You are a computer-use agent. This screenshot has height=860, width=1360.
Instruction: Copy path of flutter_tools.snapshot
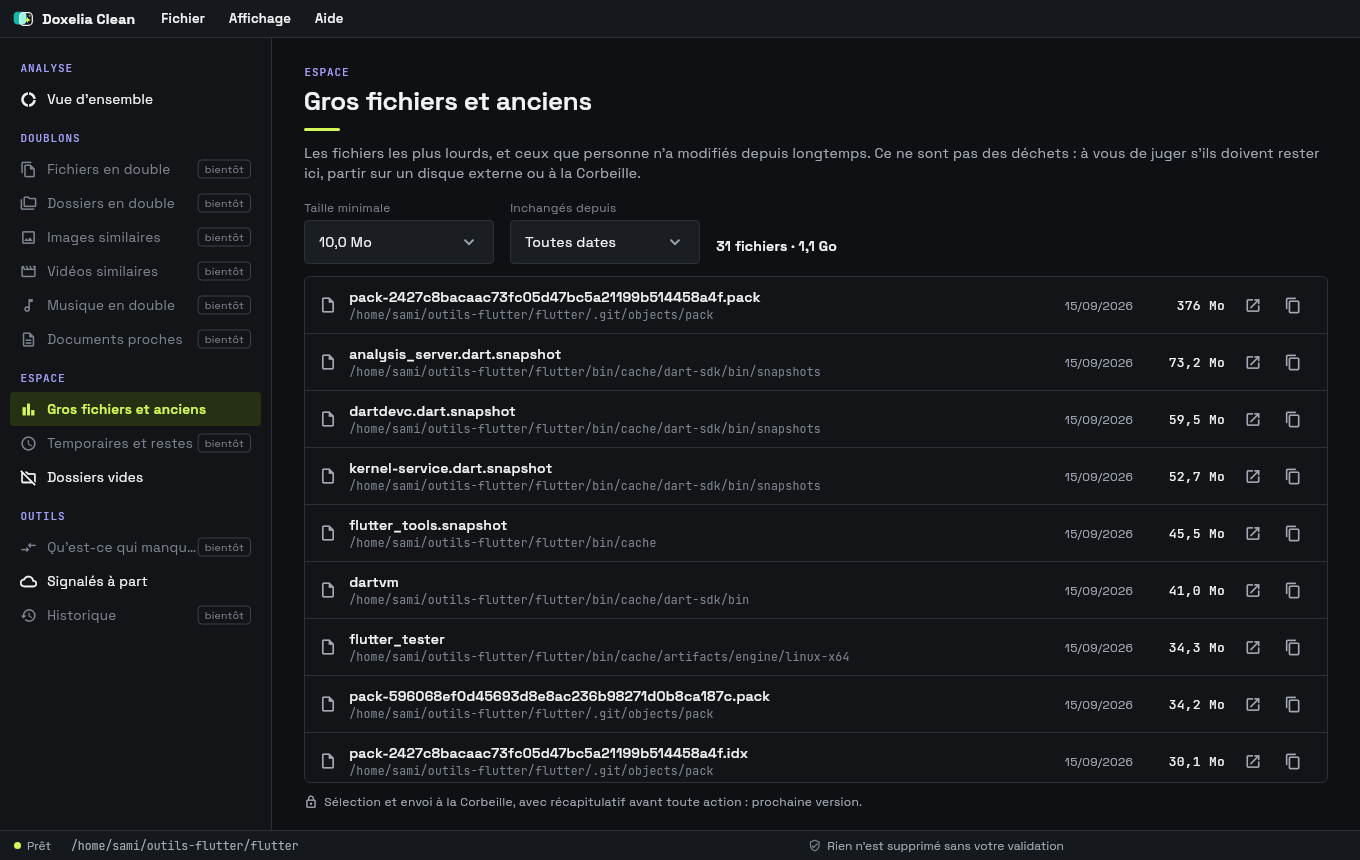tap(1293, 533)
